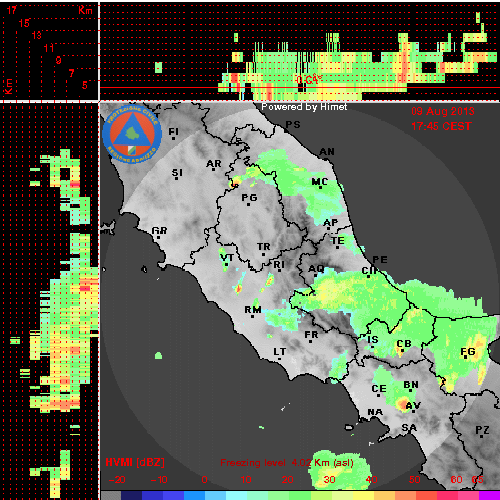Click the AQ city label on the map
The height and width of the screenshot is (500, 500).
pyautogui.click(x=316, y=269)
